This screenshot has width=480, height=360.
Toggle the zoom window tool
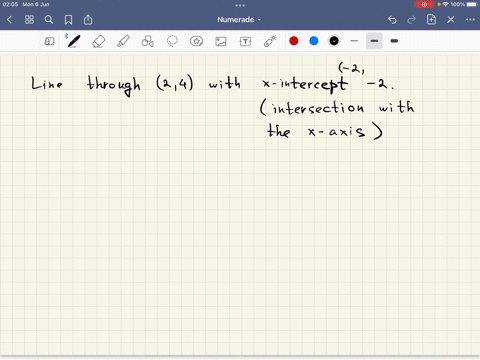click(49, 41)
